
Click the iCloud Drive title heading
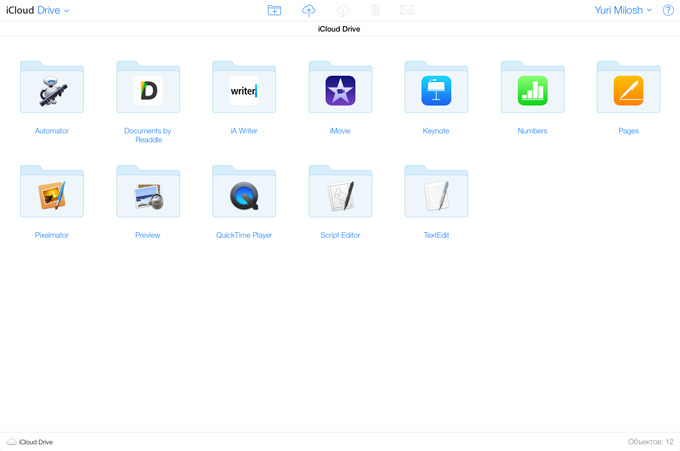click(x=339, y=29)
